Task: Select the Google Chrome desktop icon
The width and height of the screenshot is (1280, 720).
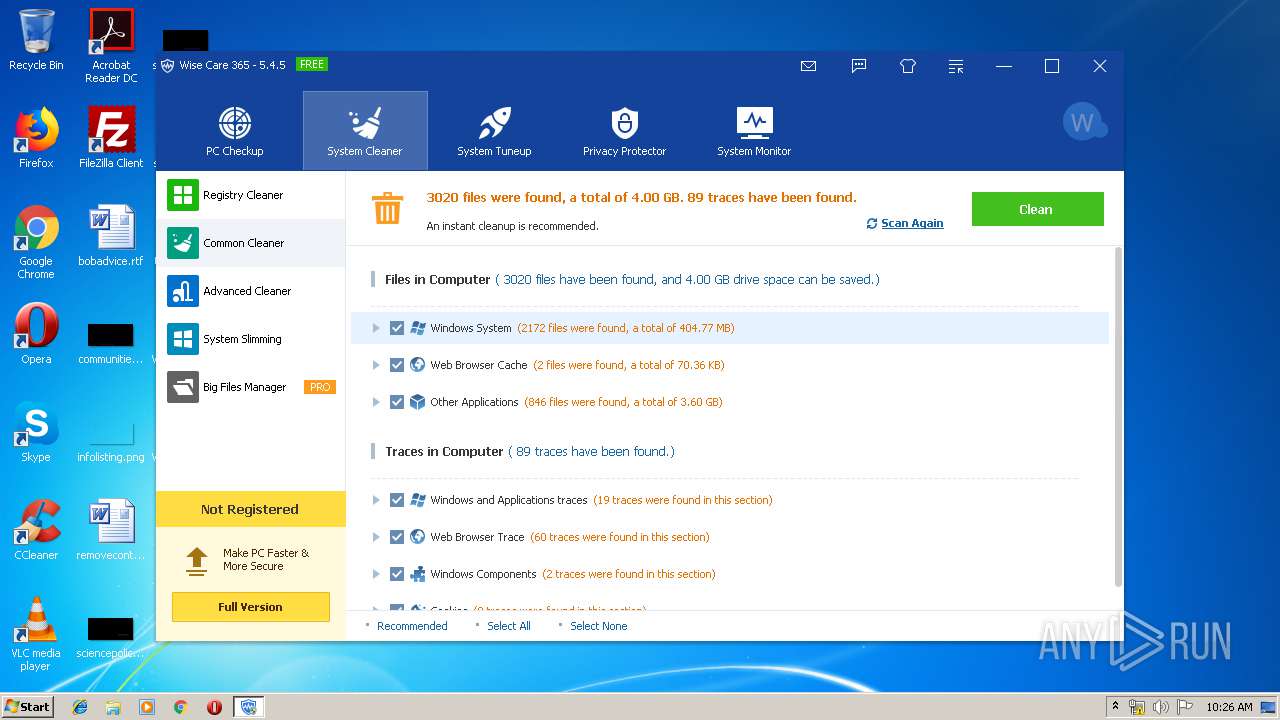Action: [36, 242]
